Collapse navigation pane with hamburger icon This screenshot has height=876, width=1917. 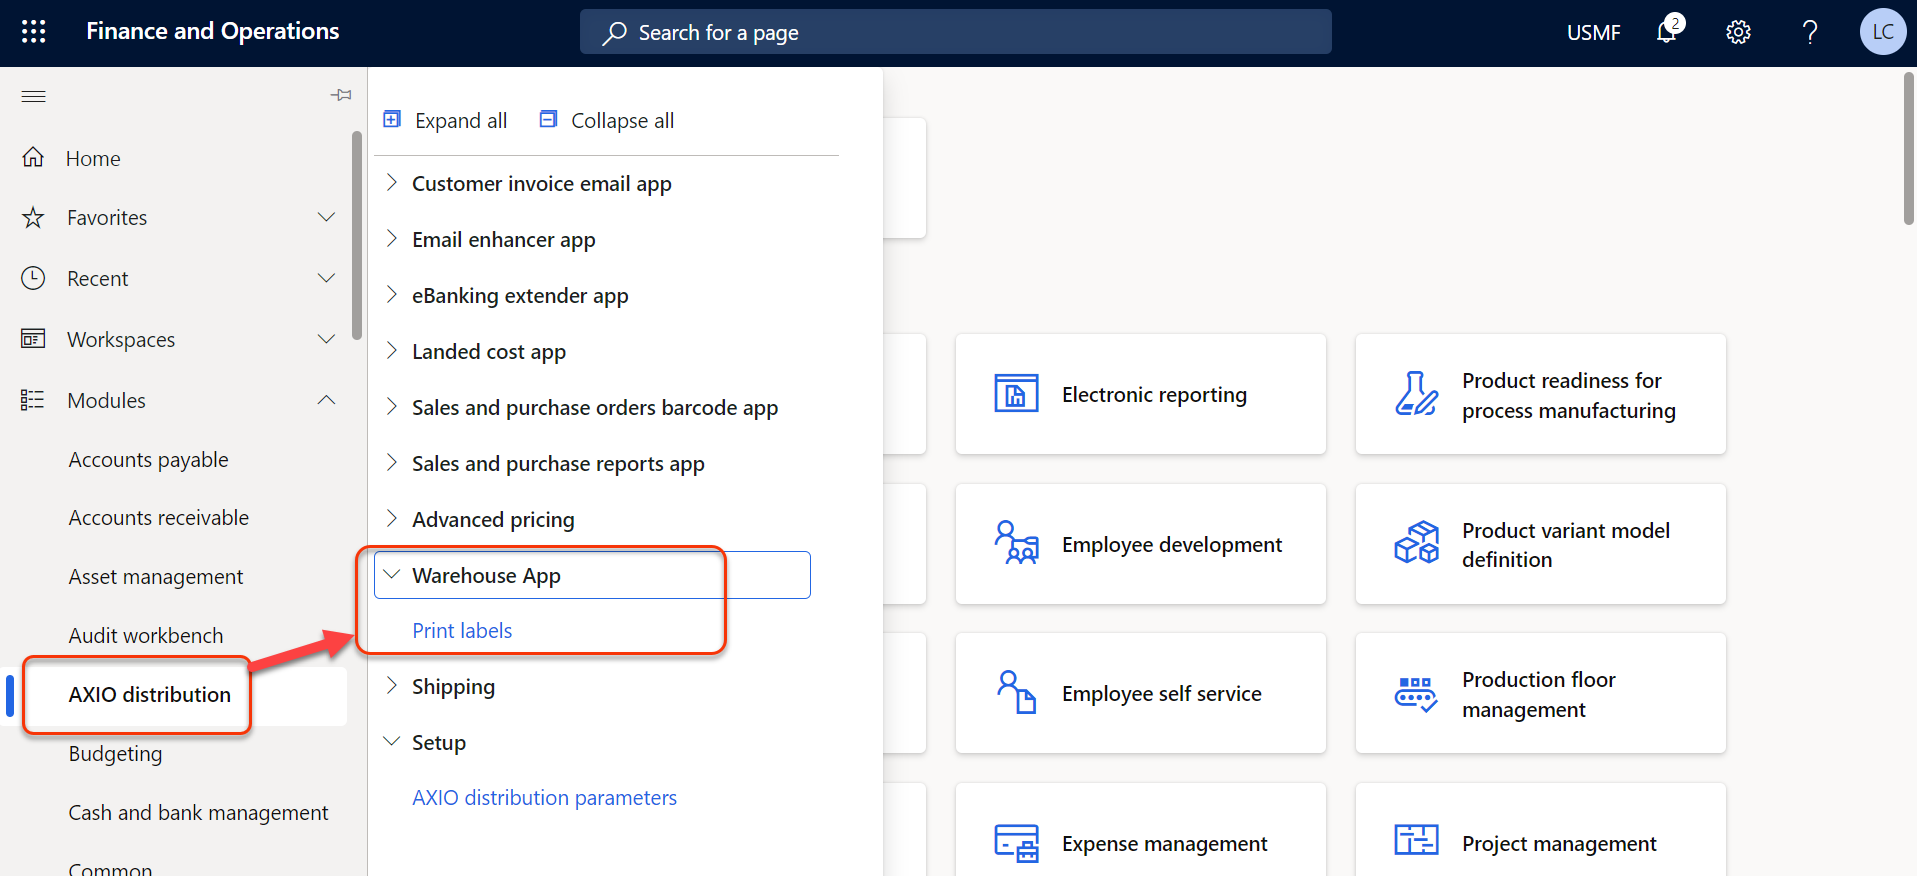34,96
